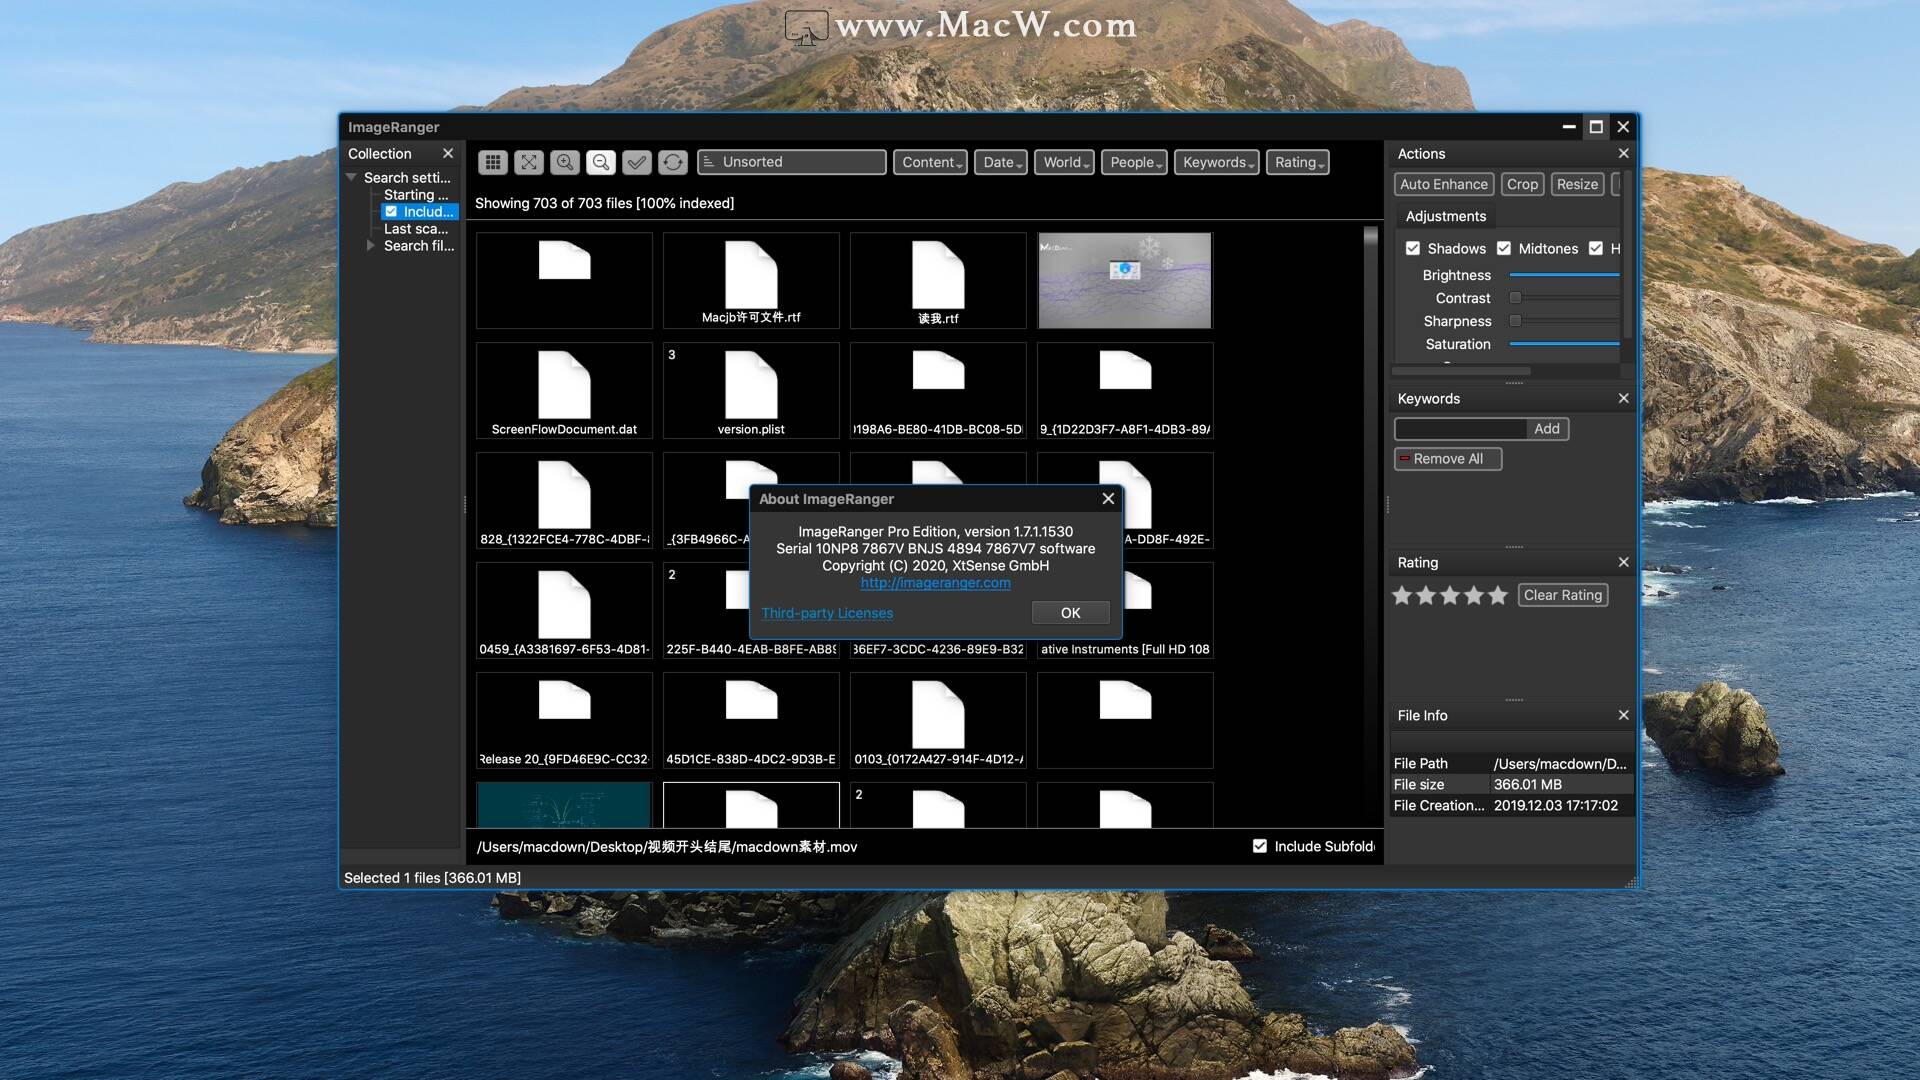The height and width of the screenshot is (1080, 1920).
Task: Open the Content filter dropdown
Action: [930, 162]
